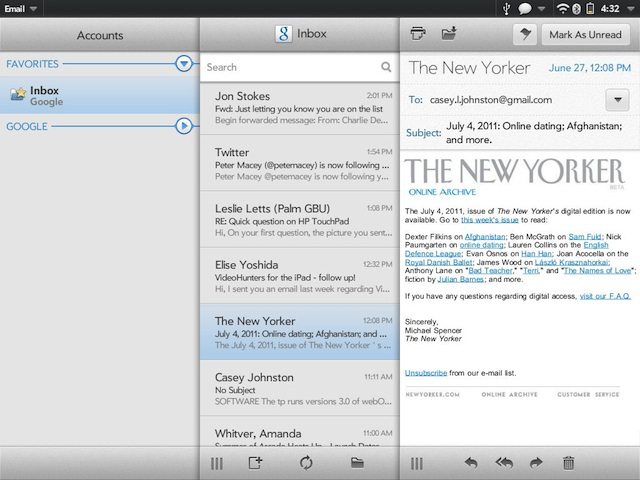Open Elise Yoshida email

(300, 276)
